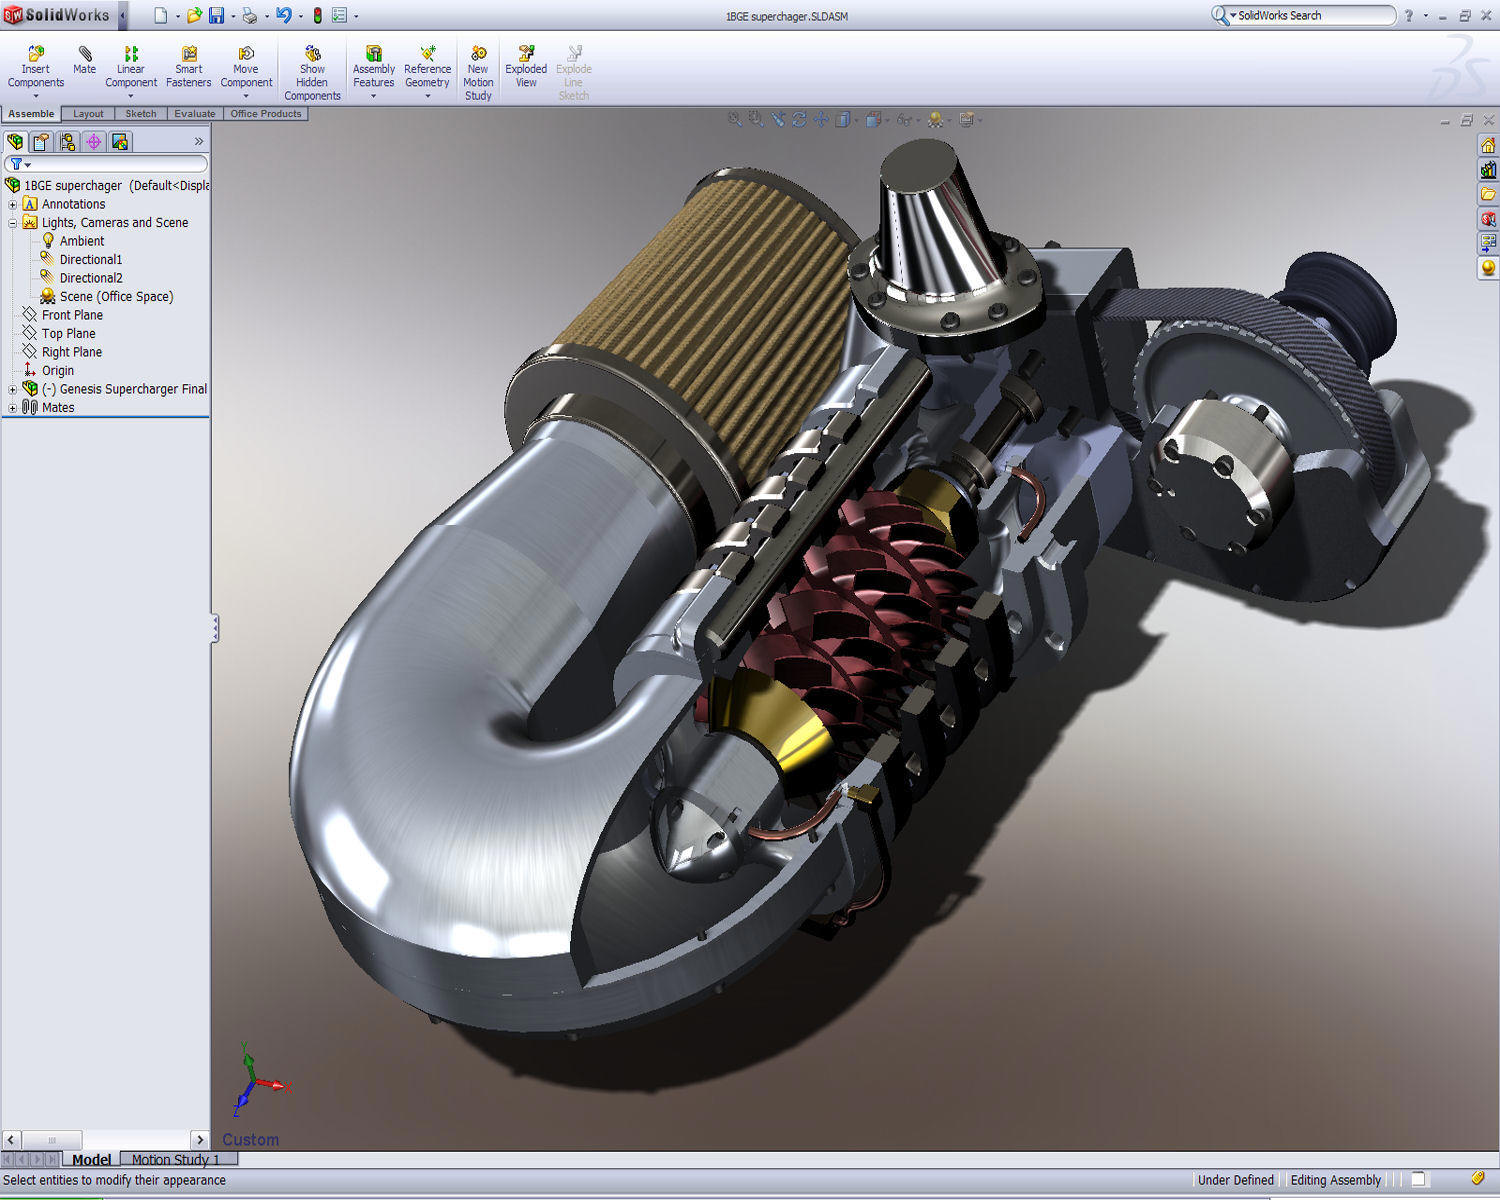
Task: Select the Directional1 light item
Action: click(90, 260)
